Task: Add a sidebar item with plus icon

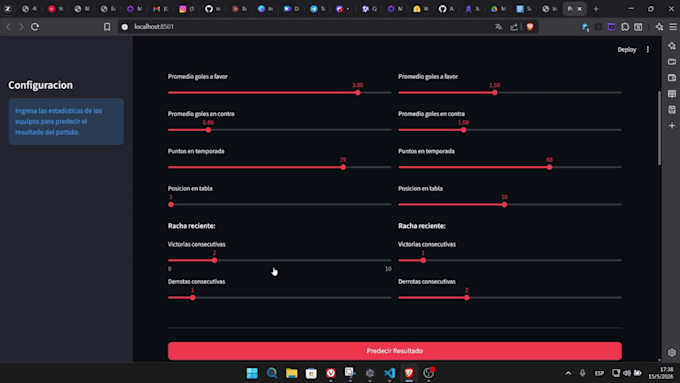Action: click(x=672, y=126)
